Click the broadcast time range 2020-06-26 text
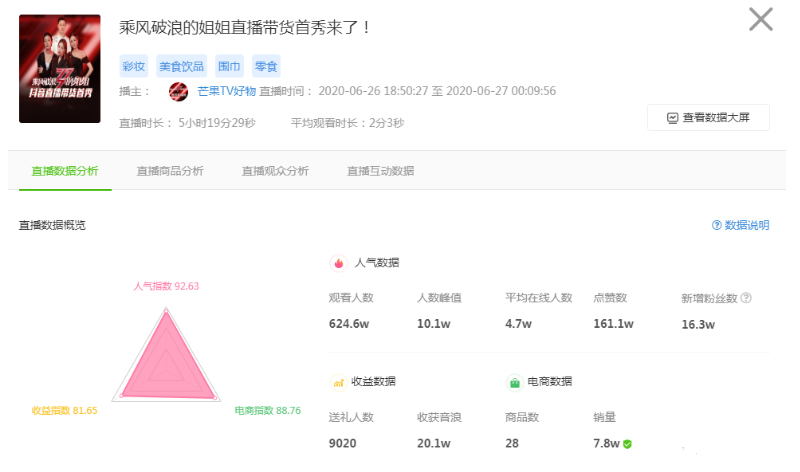This screenshot has height=472, width=800. [x=437, y=91]
